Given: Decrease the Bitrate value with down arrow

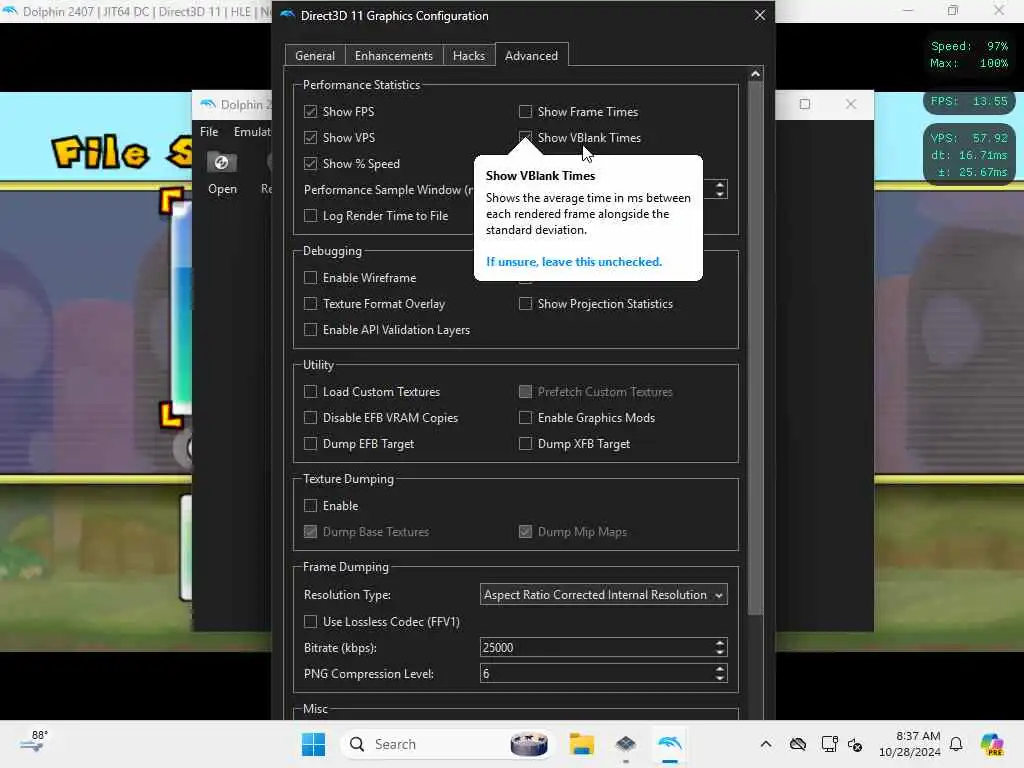Looking at the screenshot, I should pos(720,652).
